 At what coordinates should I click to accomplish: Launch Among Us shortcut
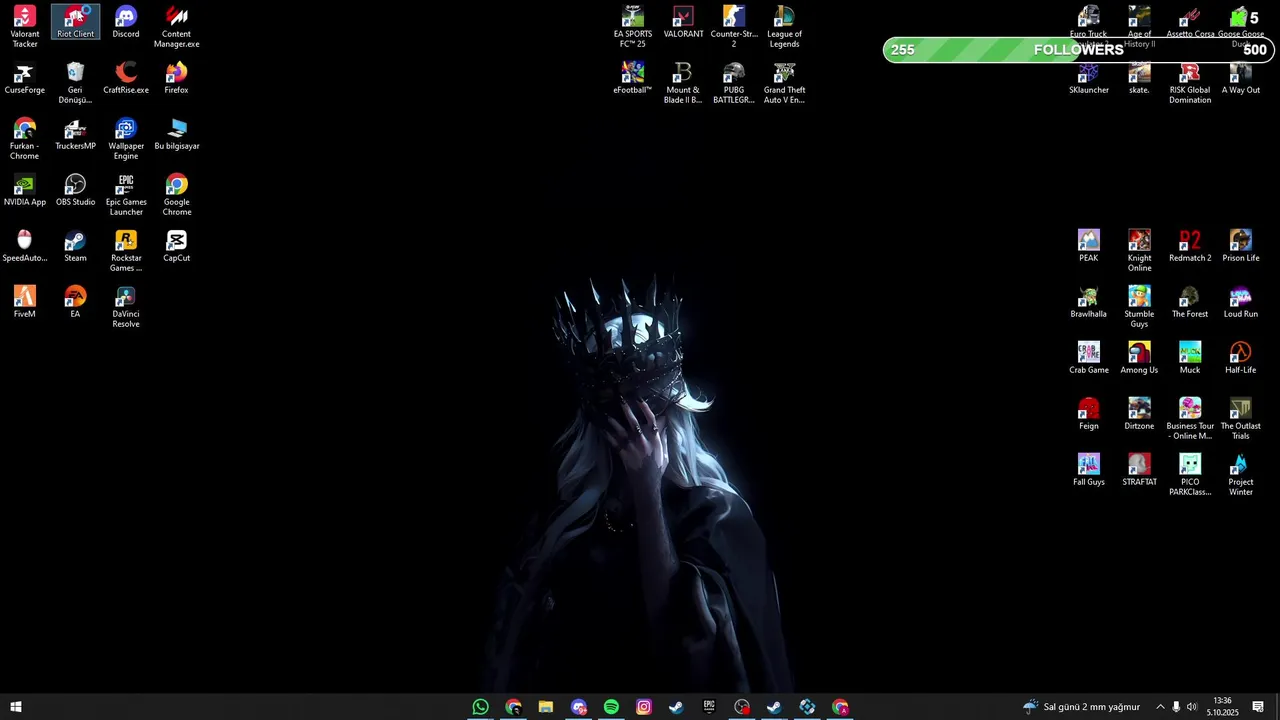click(1139, 358)
